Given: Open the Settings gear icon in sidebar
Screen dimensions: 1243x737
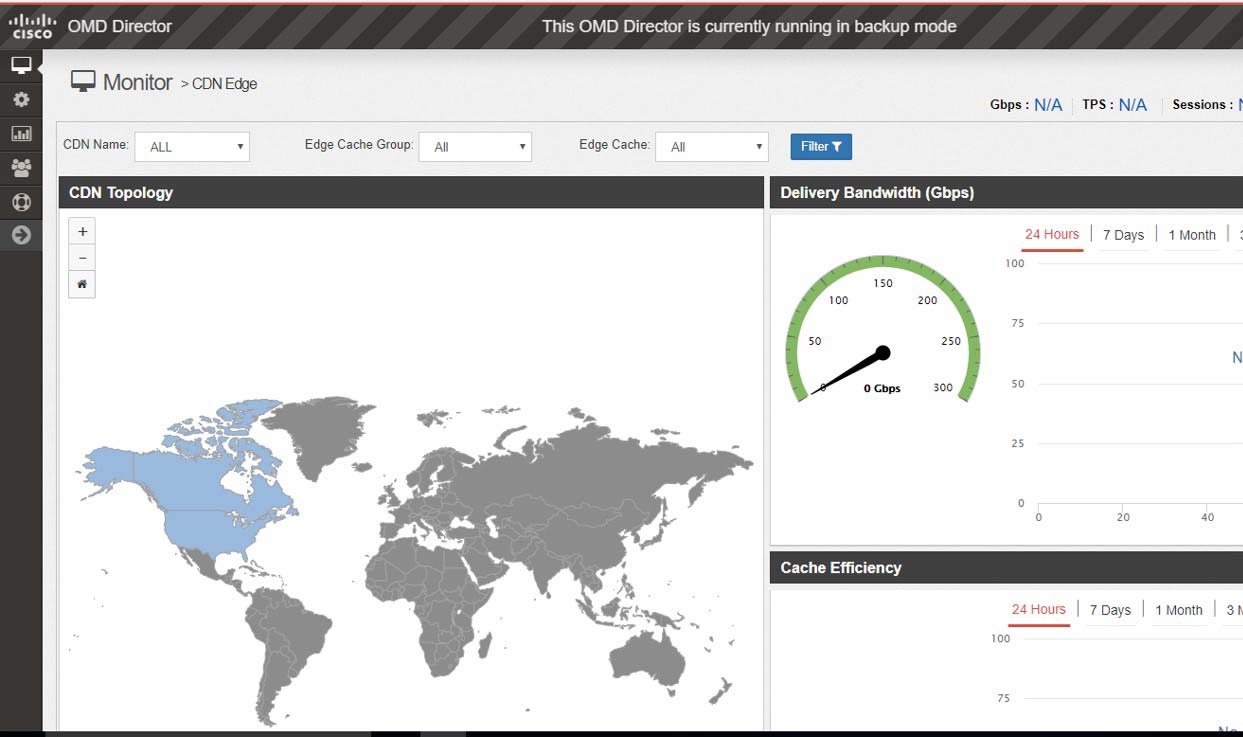Looking at the screenshot, I should [x=22, y=99].
